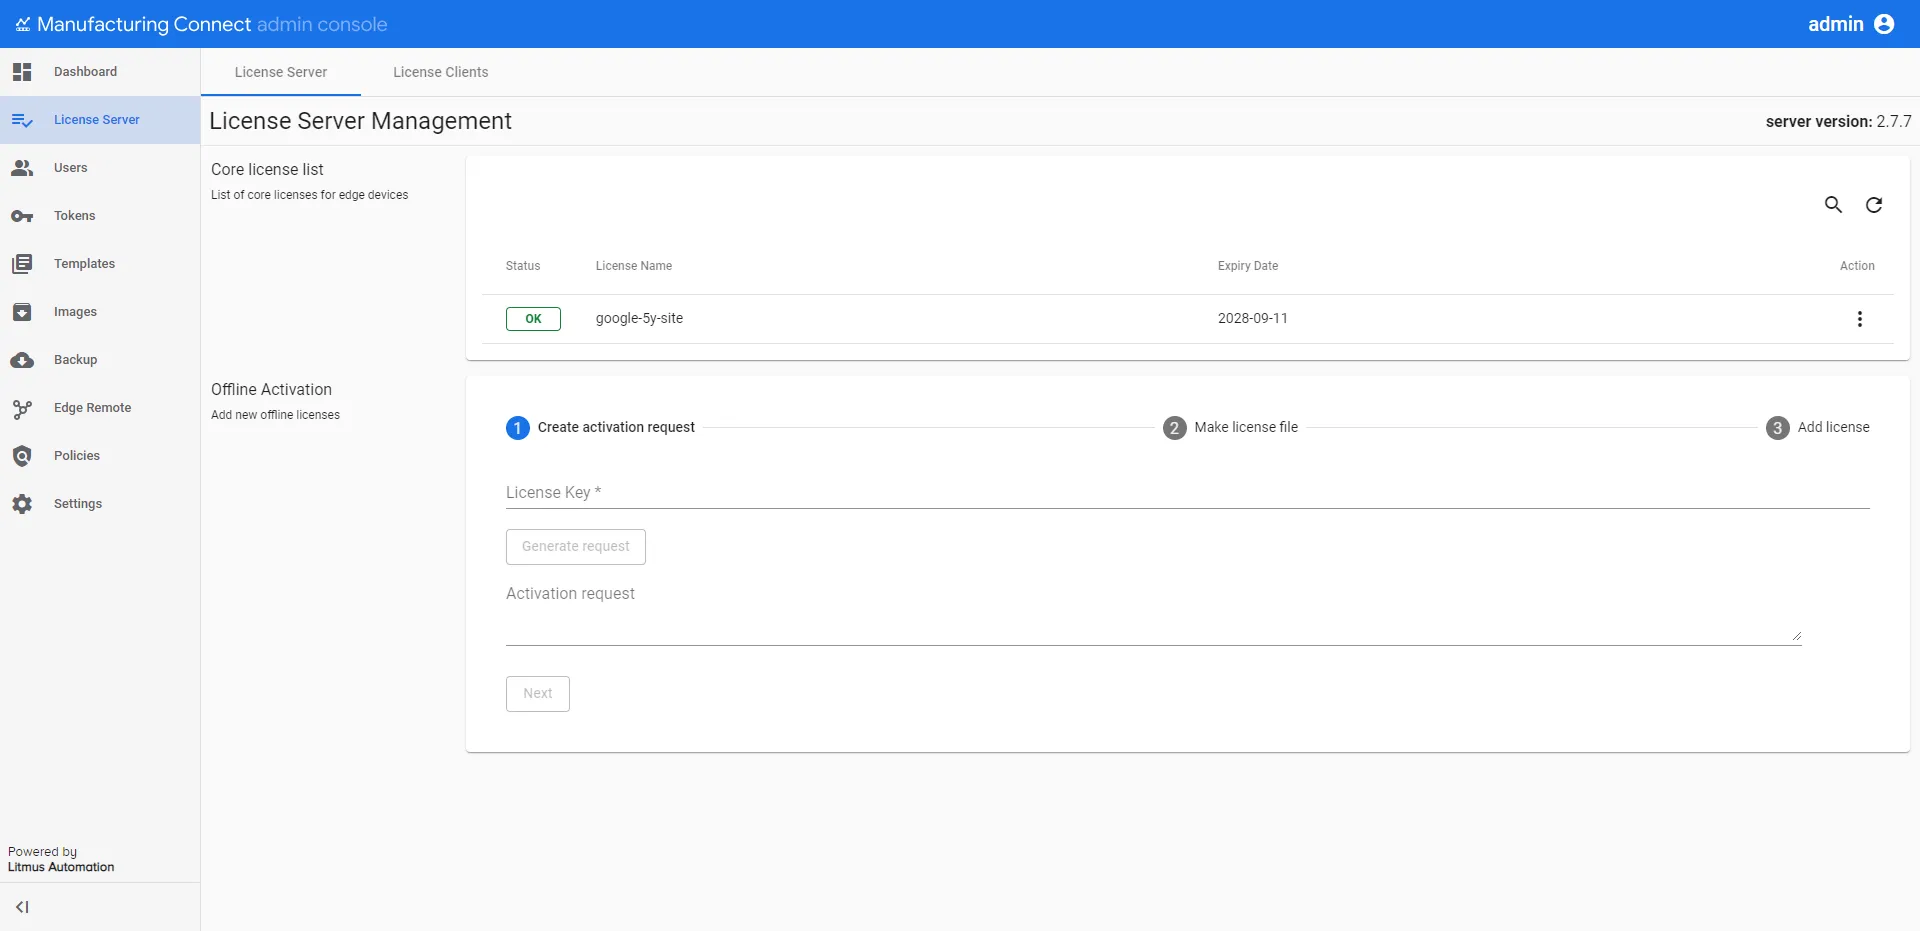Click the Tokens key icon

[22, 216]
